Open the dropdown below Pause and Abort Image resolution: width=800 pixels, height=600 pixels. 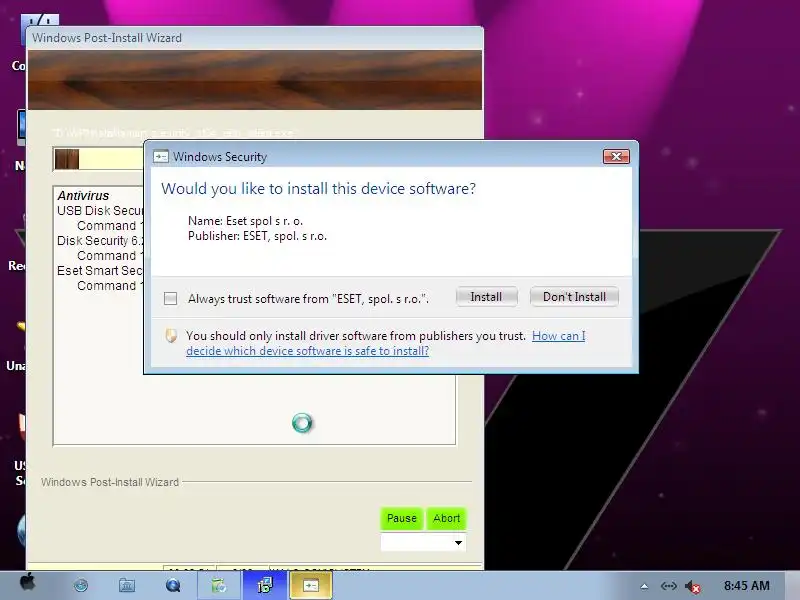(423, 542)
